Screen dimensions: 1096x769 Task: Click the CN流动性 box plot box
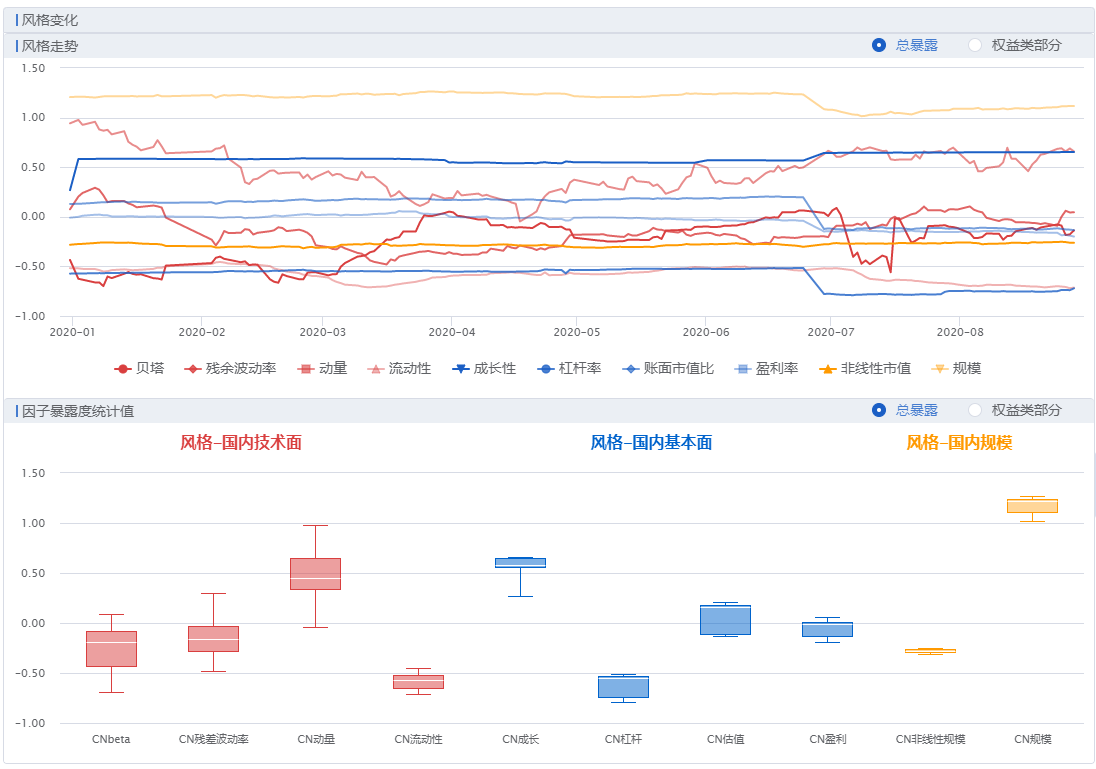[418, 682]
